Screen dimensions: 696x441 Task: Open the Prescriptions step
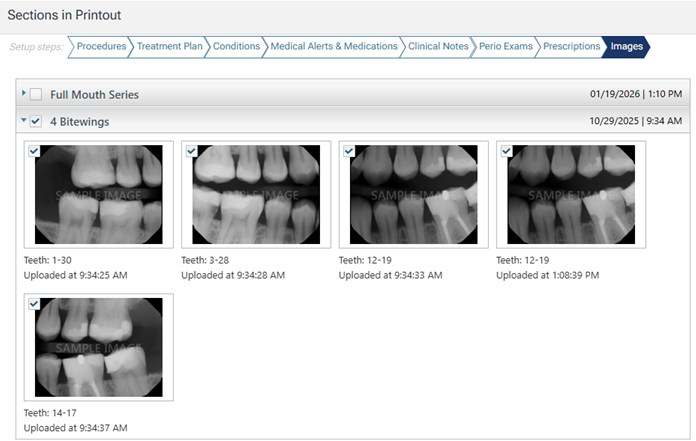(571, 46)
